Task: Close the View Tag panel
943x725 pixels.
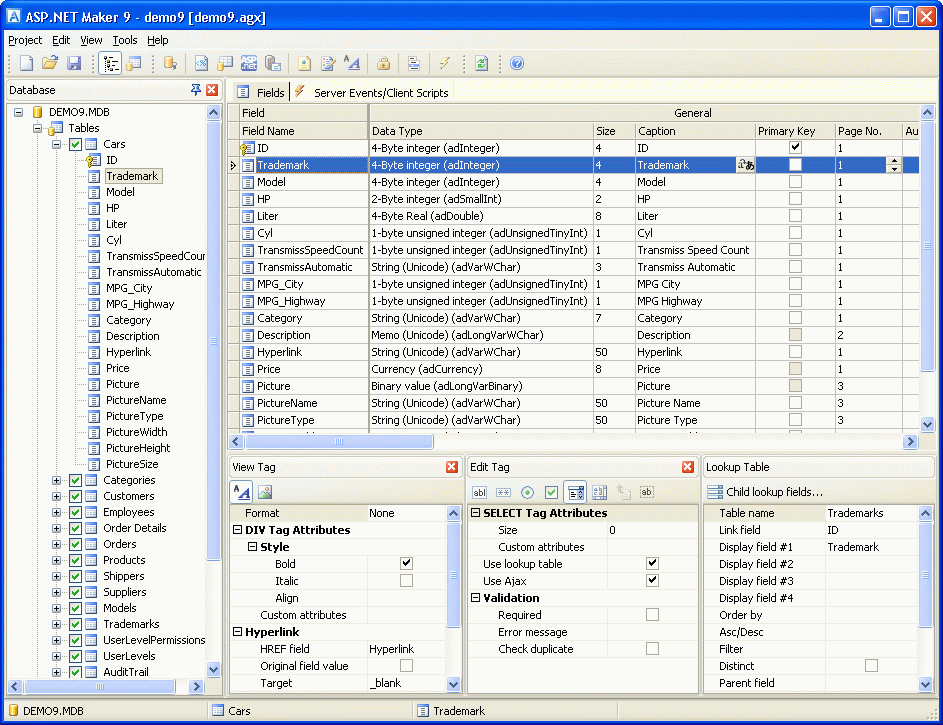Action: click(x=452, y=467)
